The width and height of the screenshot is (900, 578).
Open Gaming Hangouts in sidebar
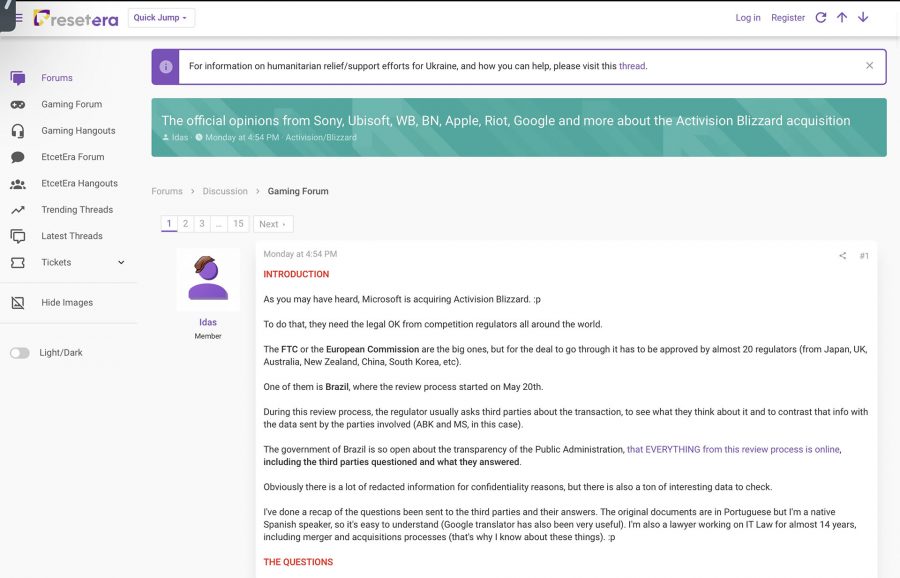(78, 131)
